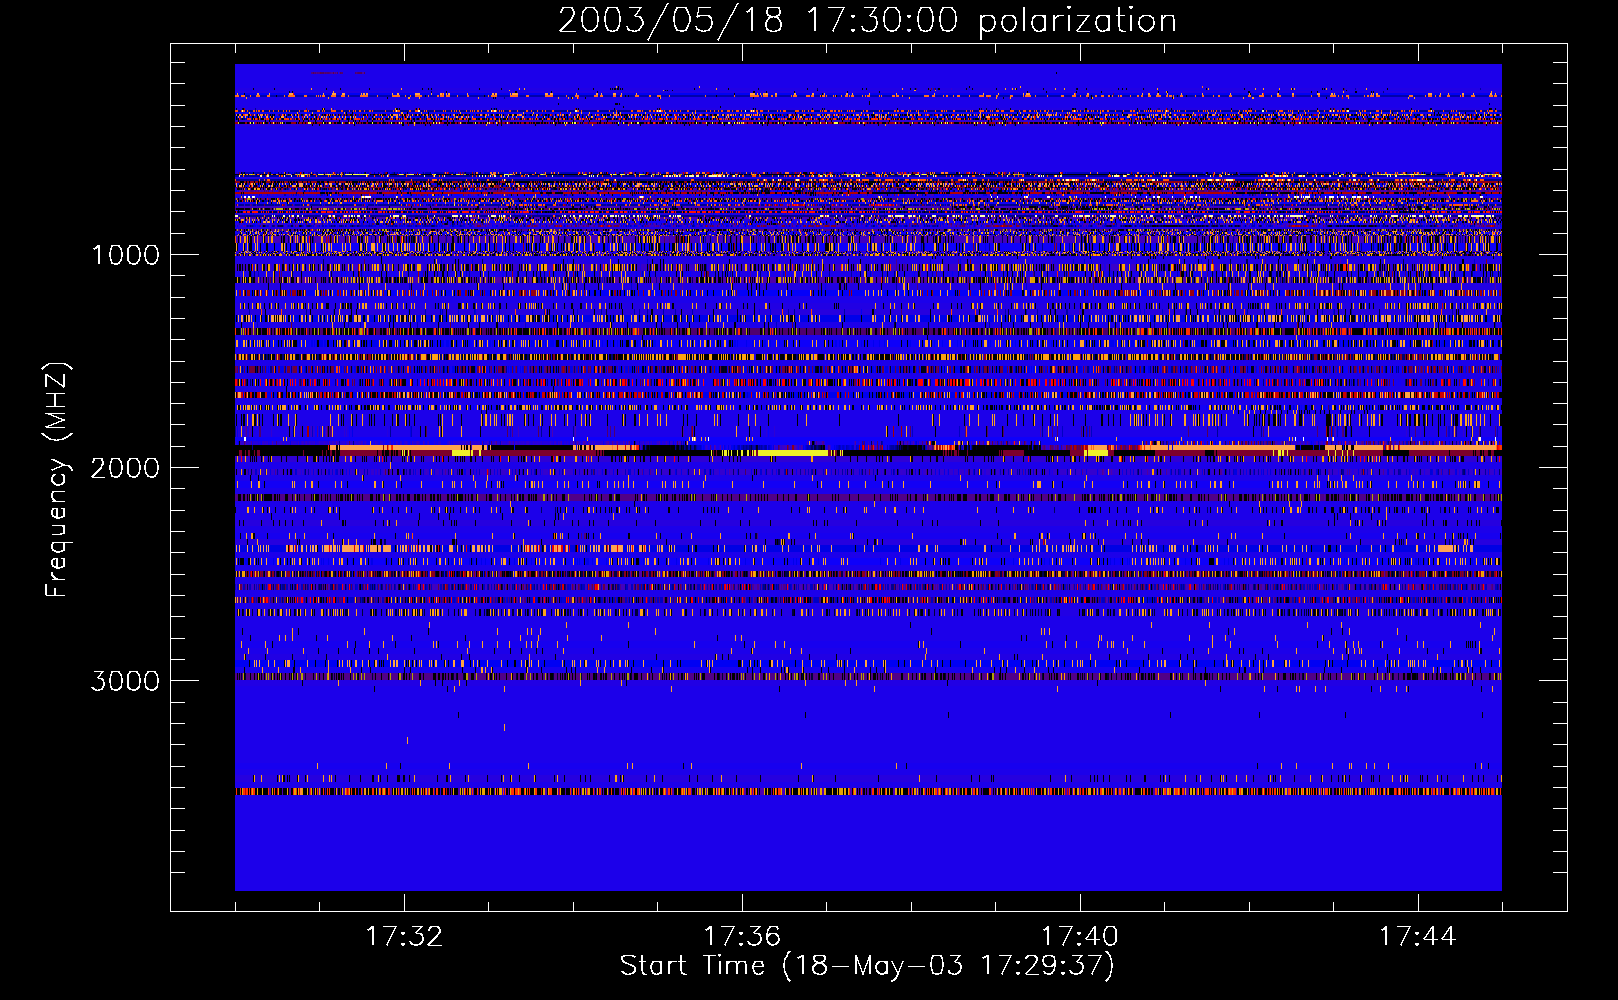Click the 17:36 time tick label
The height and width of the screenshot is (1000, 1618).
pos(742,937)
